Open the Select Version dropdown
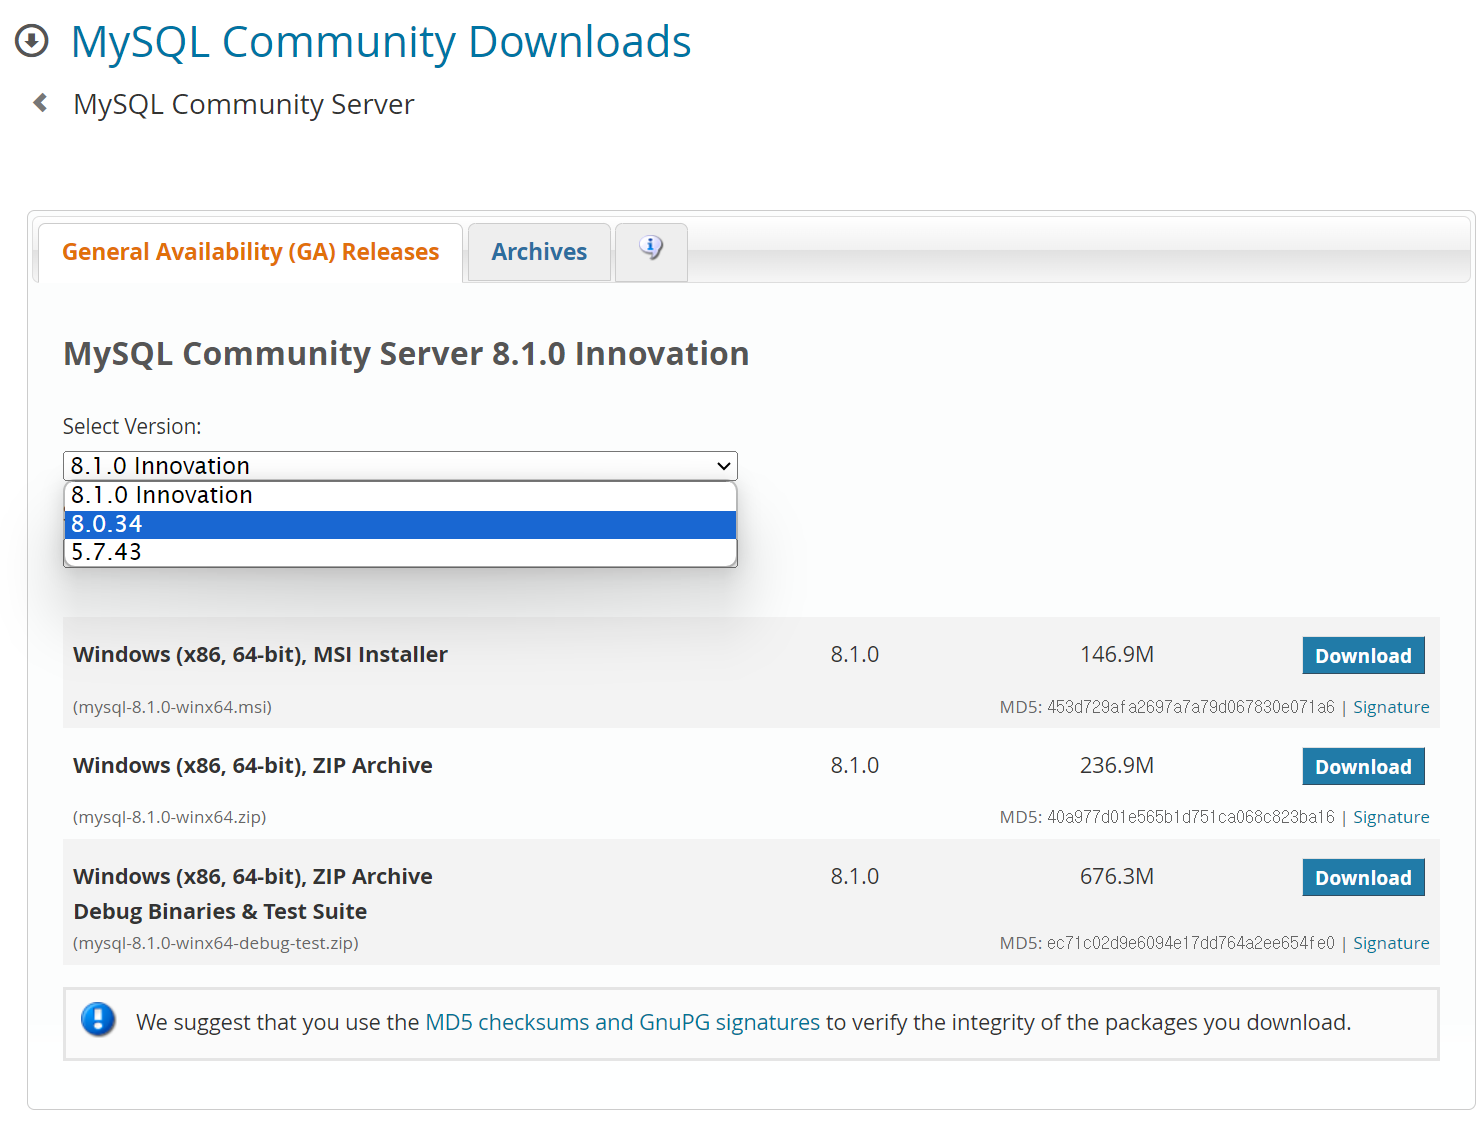Screen dimensions: 1482x1125 tap(399, 465)
